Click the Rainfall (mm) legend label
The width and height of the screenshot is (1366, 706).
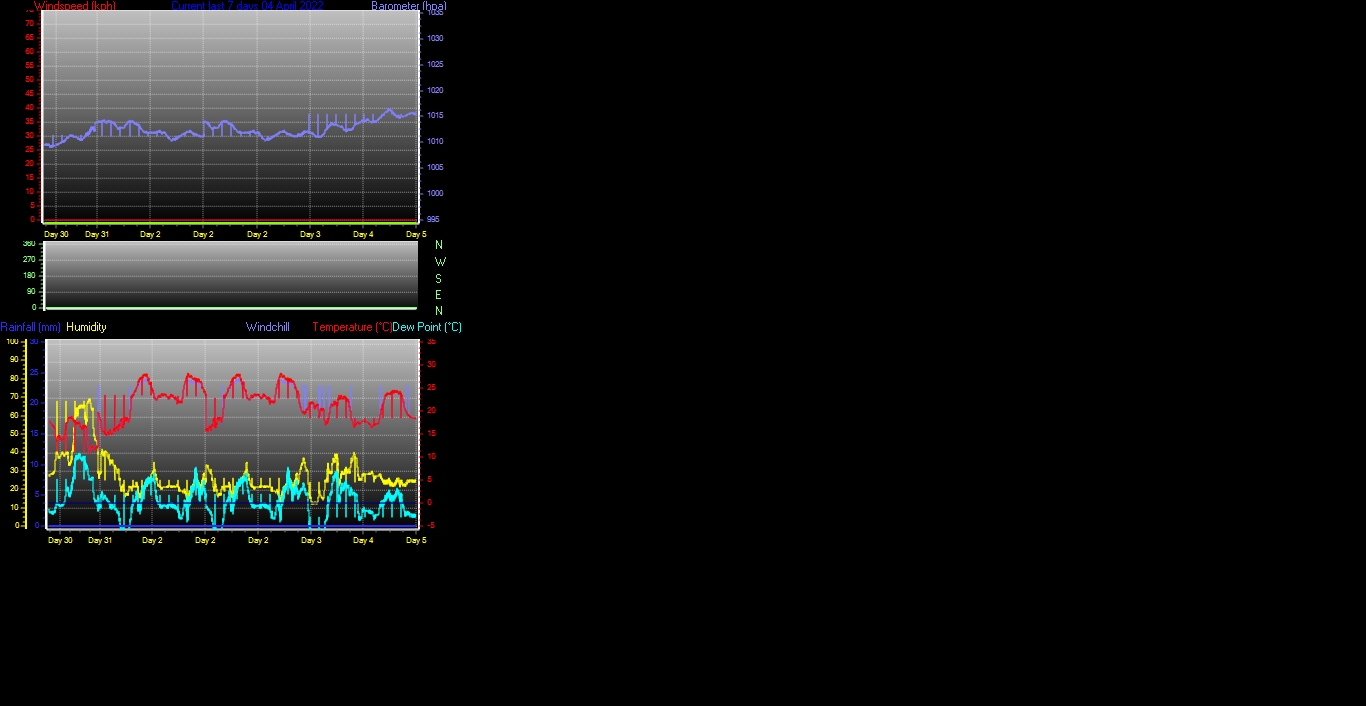click(x=30, y=327)
